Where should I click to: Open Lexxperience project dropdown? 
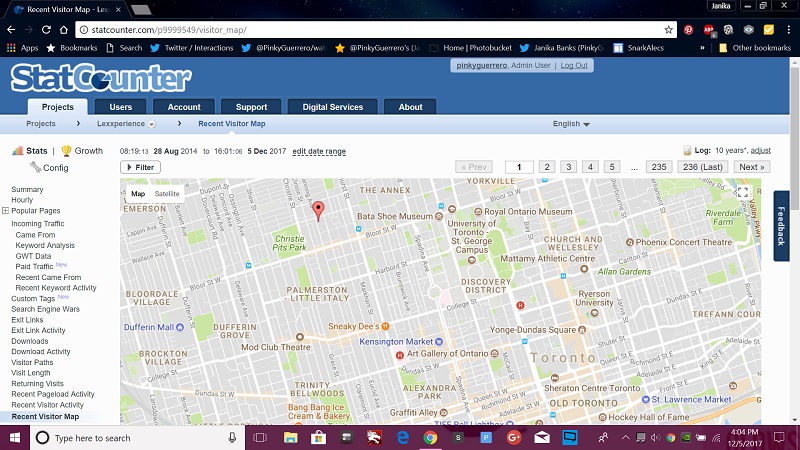click(152, 124)
